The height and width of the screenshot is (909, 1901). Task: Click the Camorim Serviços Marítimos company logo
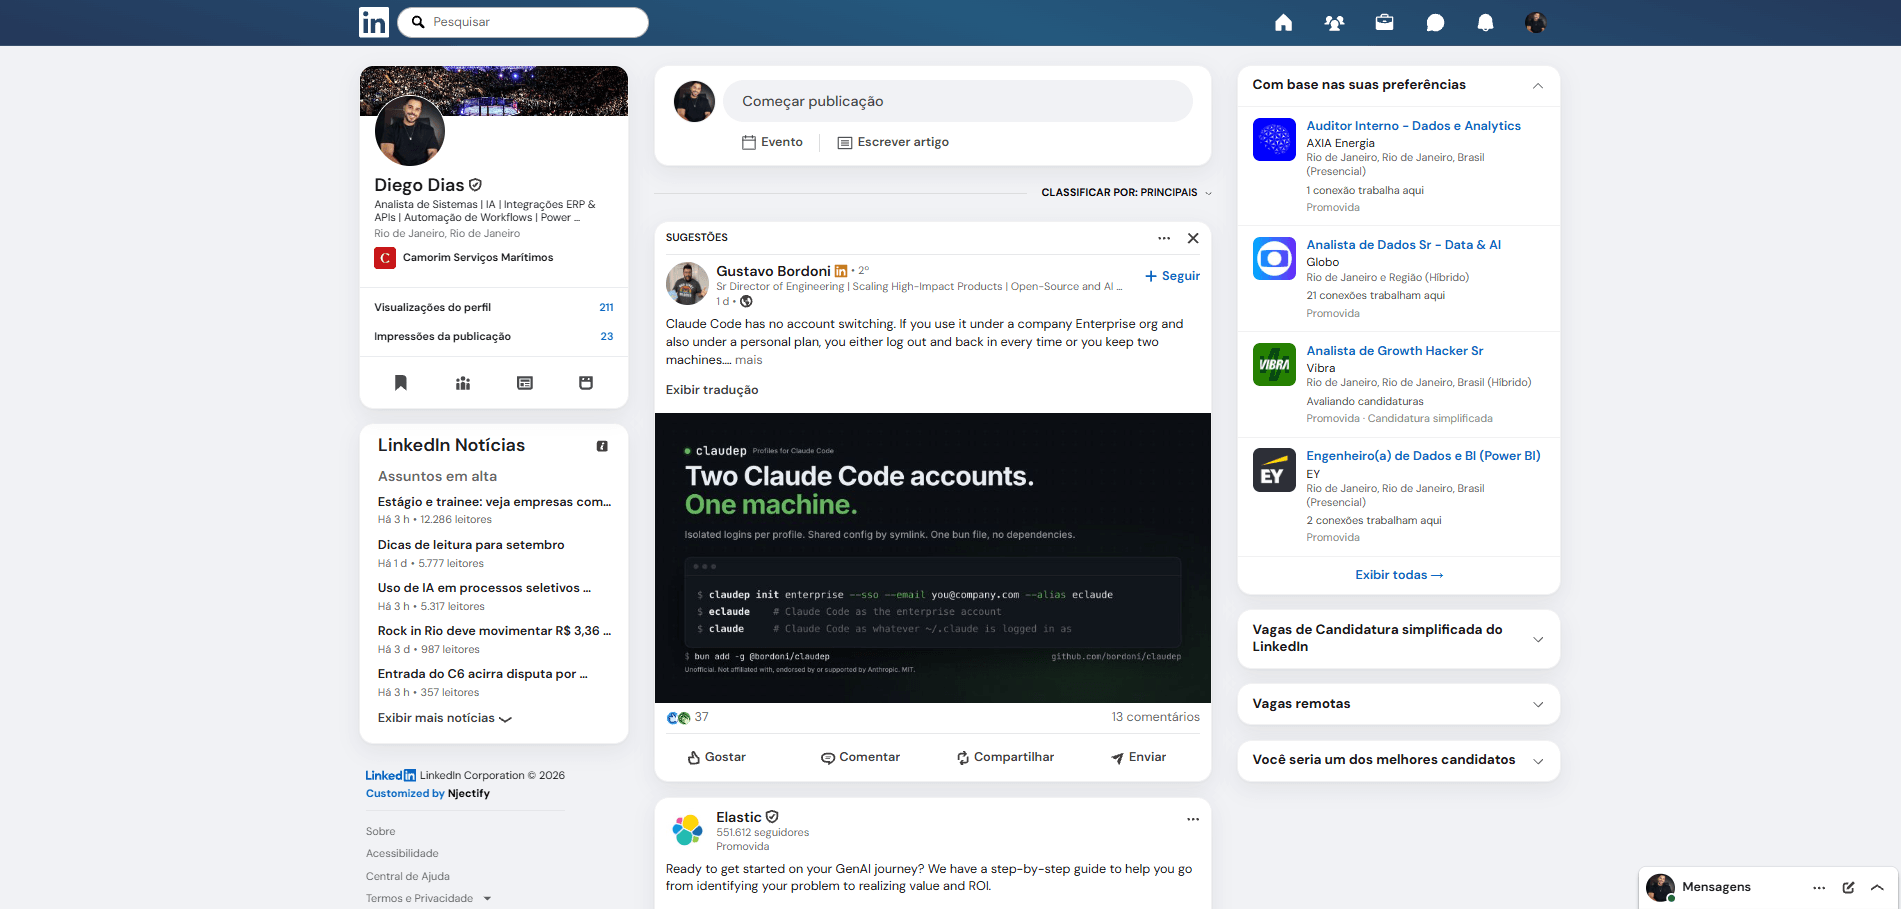pos(385,258)
